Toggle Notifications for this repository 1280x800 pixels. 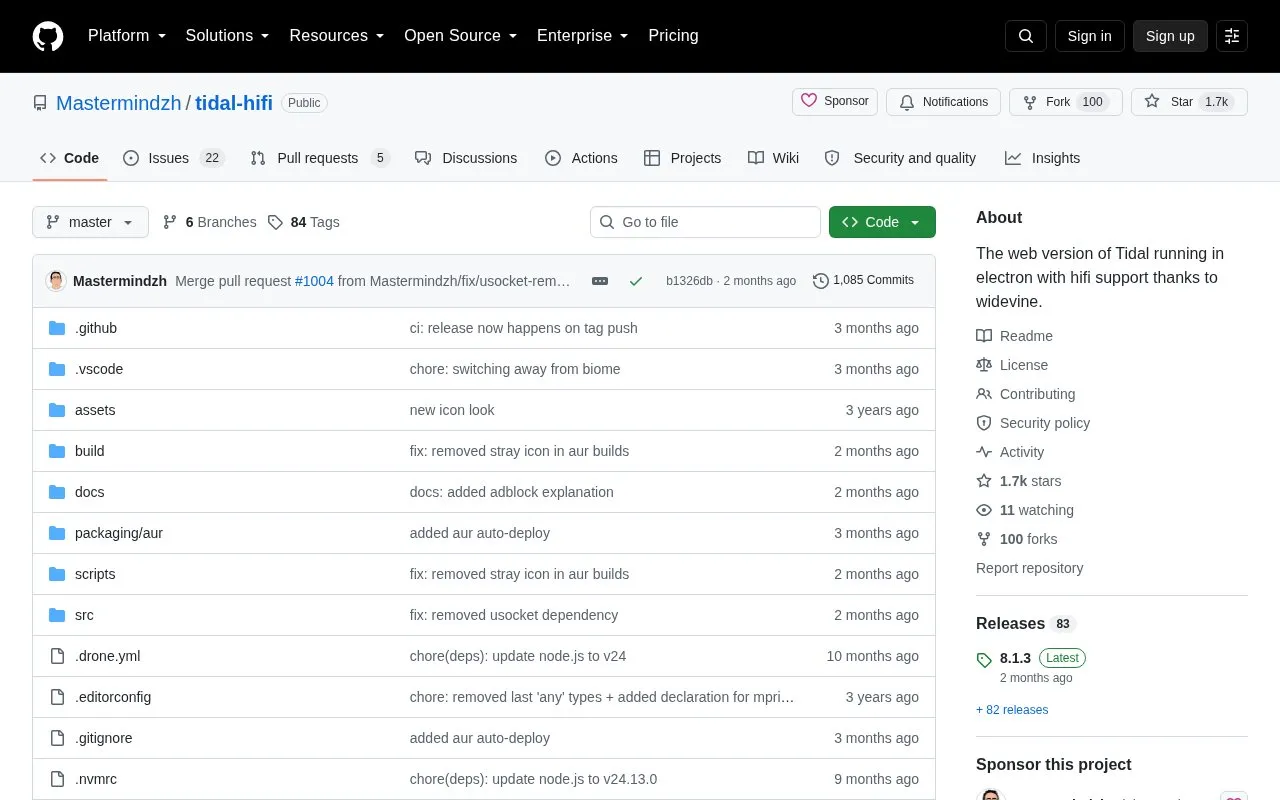(x=943, y=102)
